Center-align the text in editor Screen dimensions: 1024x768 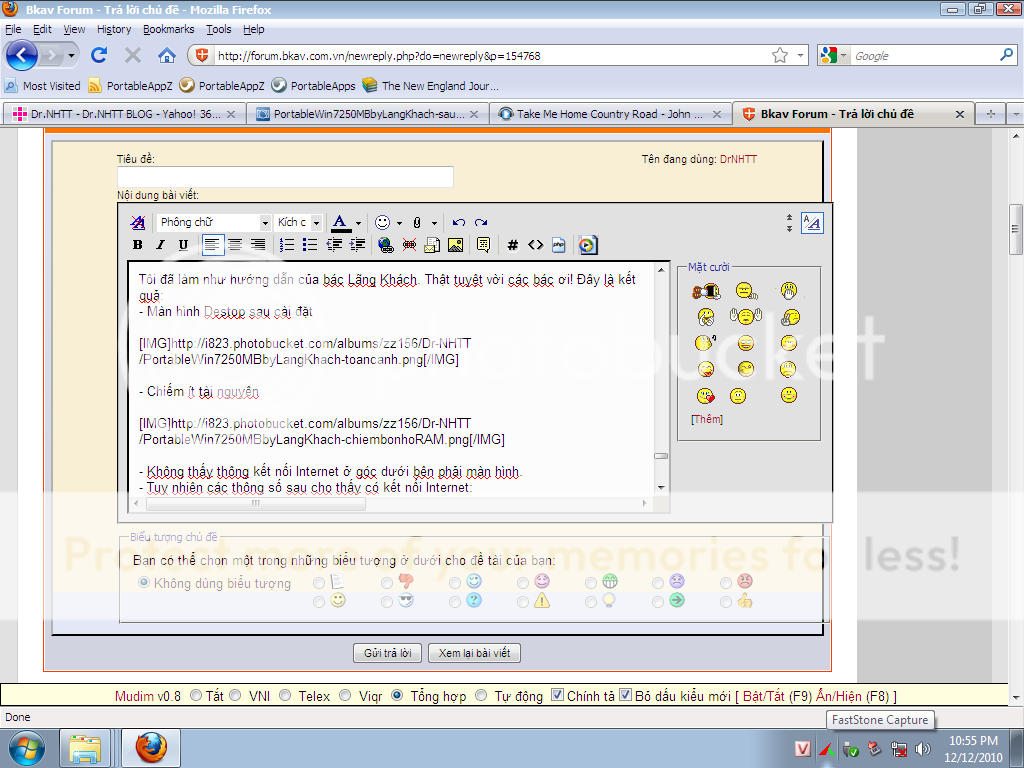pos(235,245)
